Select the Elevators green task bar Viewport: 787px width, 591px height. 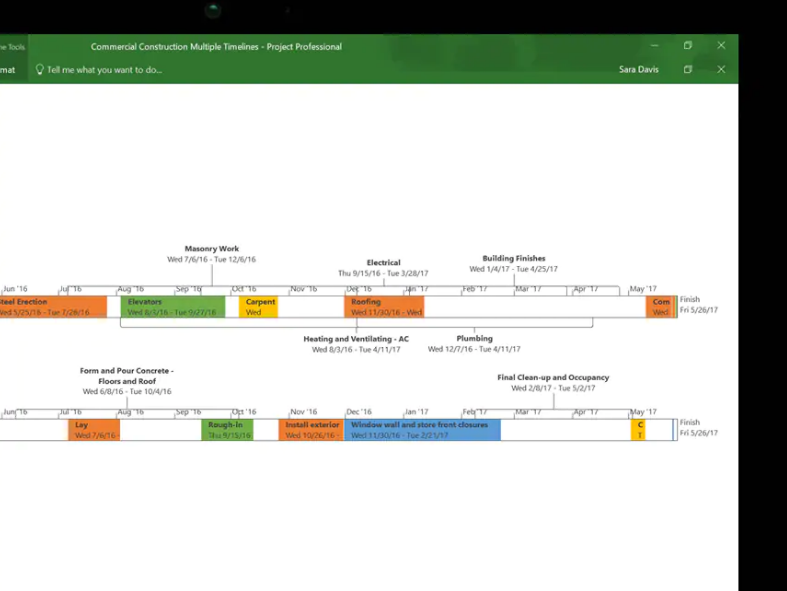pyautogui.click(x=173, y=307)
